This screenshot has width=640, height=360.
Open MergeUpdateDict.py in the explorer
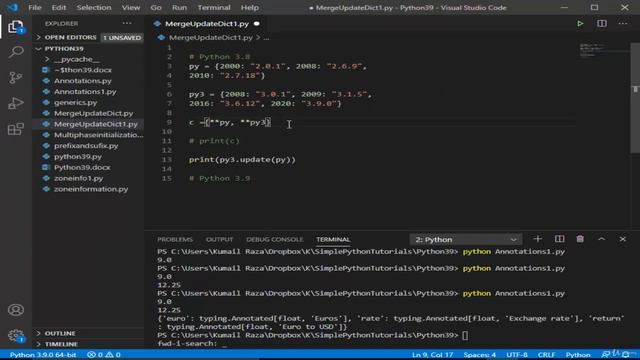click(93, 113)
